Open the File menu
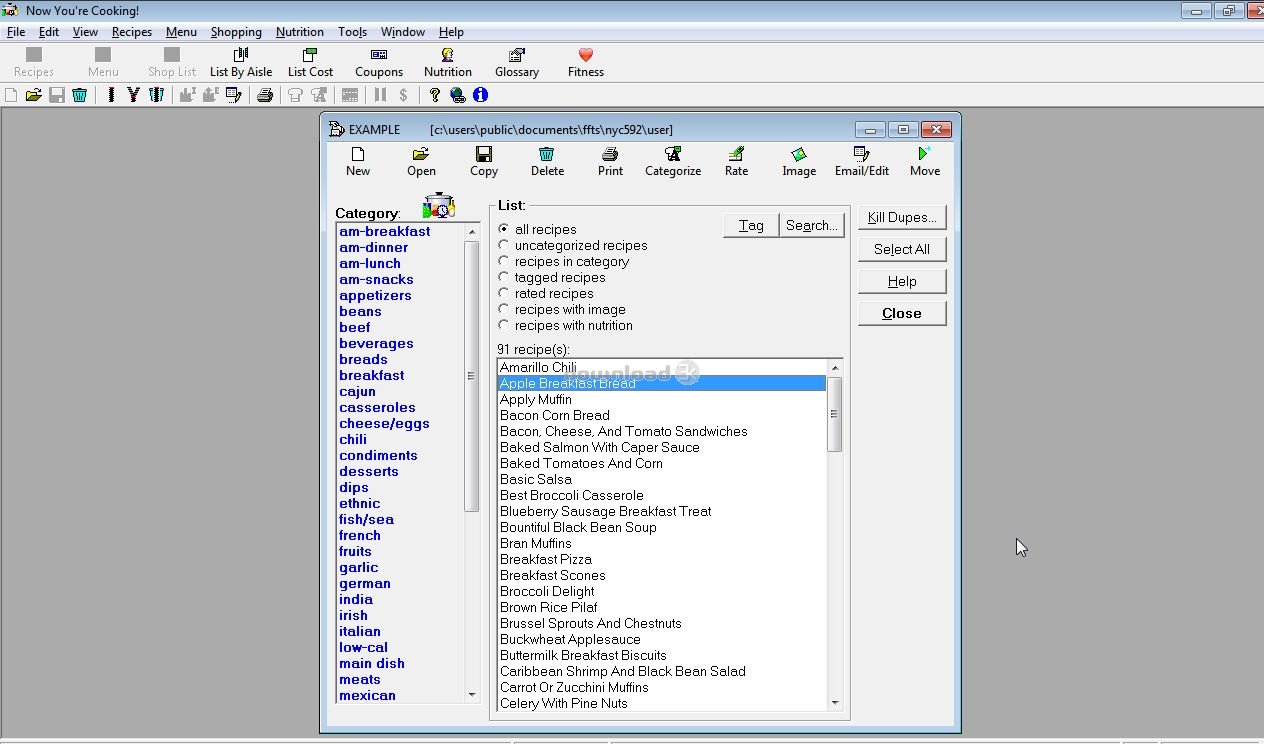This screenshot has width=1264, height=744. [x=16, y=32]
